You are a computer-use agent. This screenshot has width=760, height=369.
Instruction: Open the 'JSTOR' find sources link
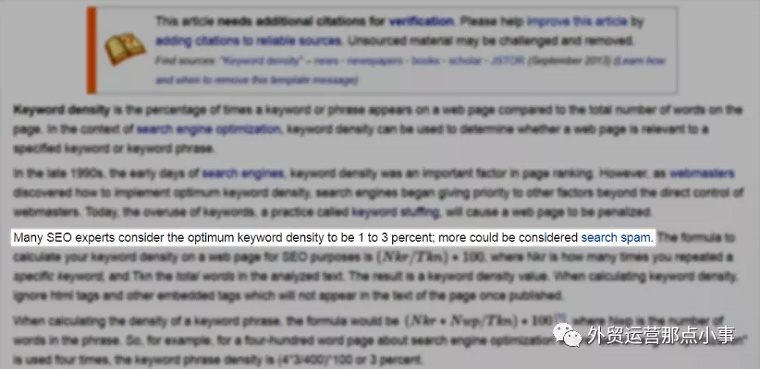click(507, 61)
